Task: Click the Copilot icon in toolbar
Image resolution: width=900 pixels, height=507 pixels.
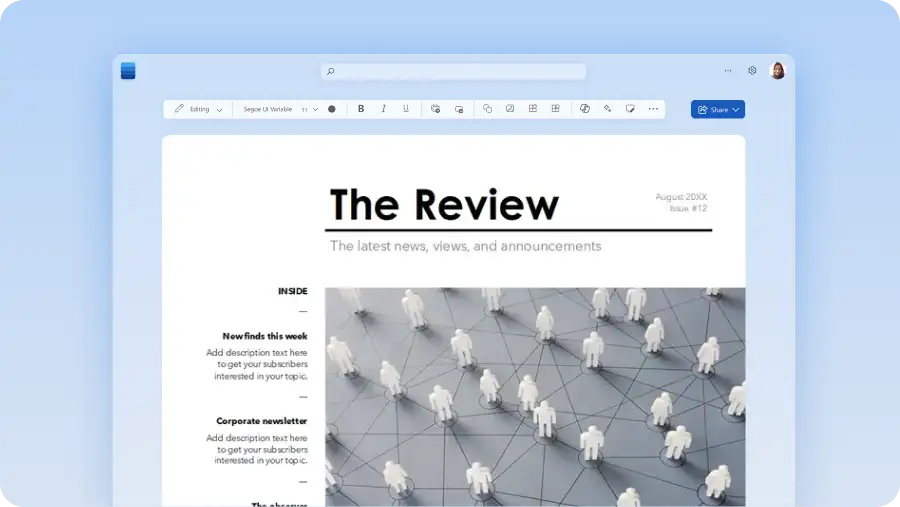Action: (x=585, y=109)
